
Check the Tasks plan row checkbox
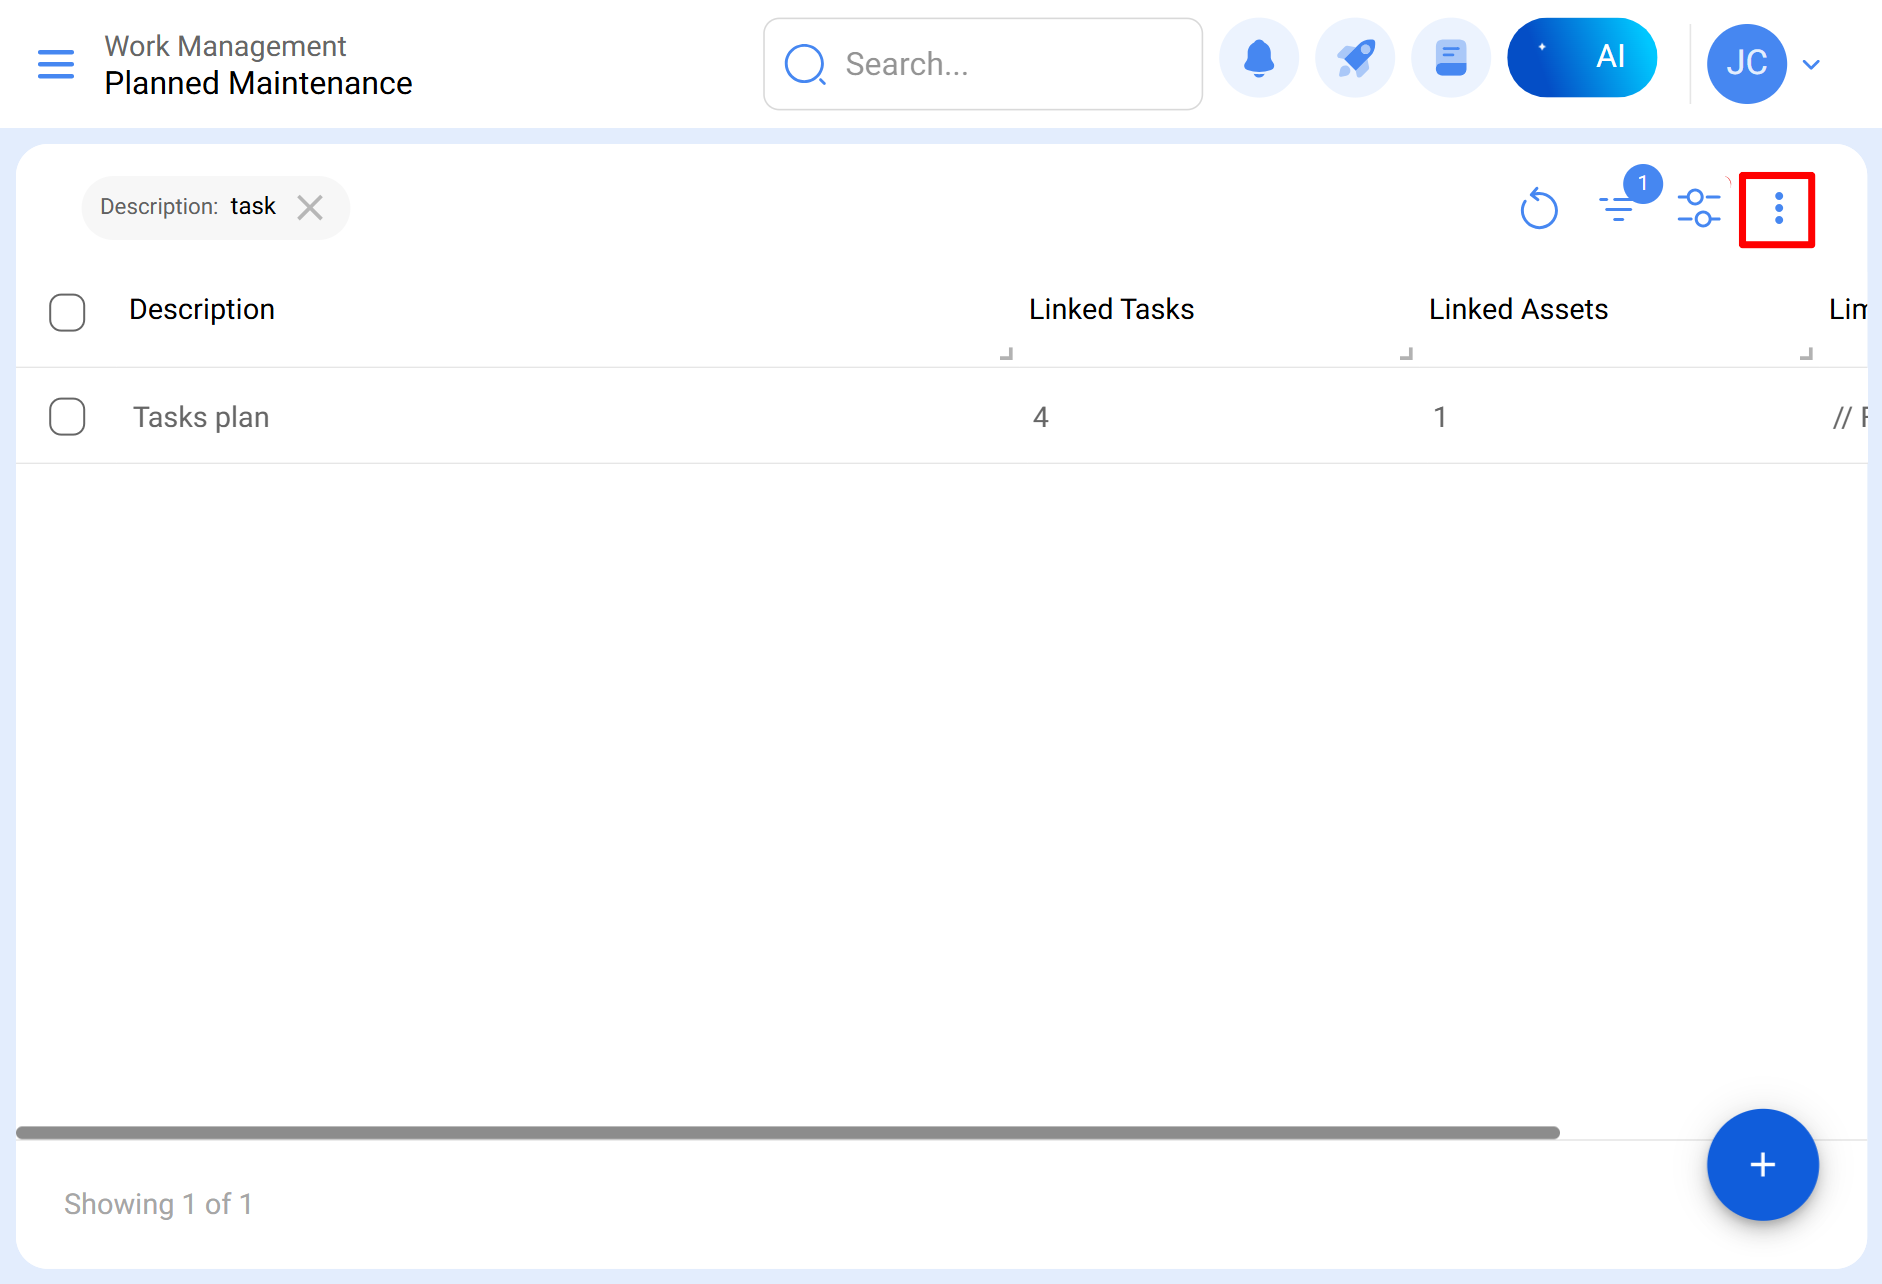67,417
